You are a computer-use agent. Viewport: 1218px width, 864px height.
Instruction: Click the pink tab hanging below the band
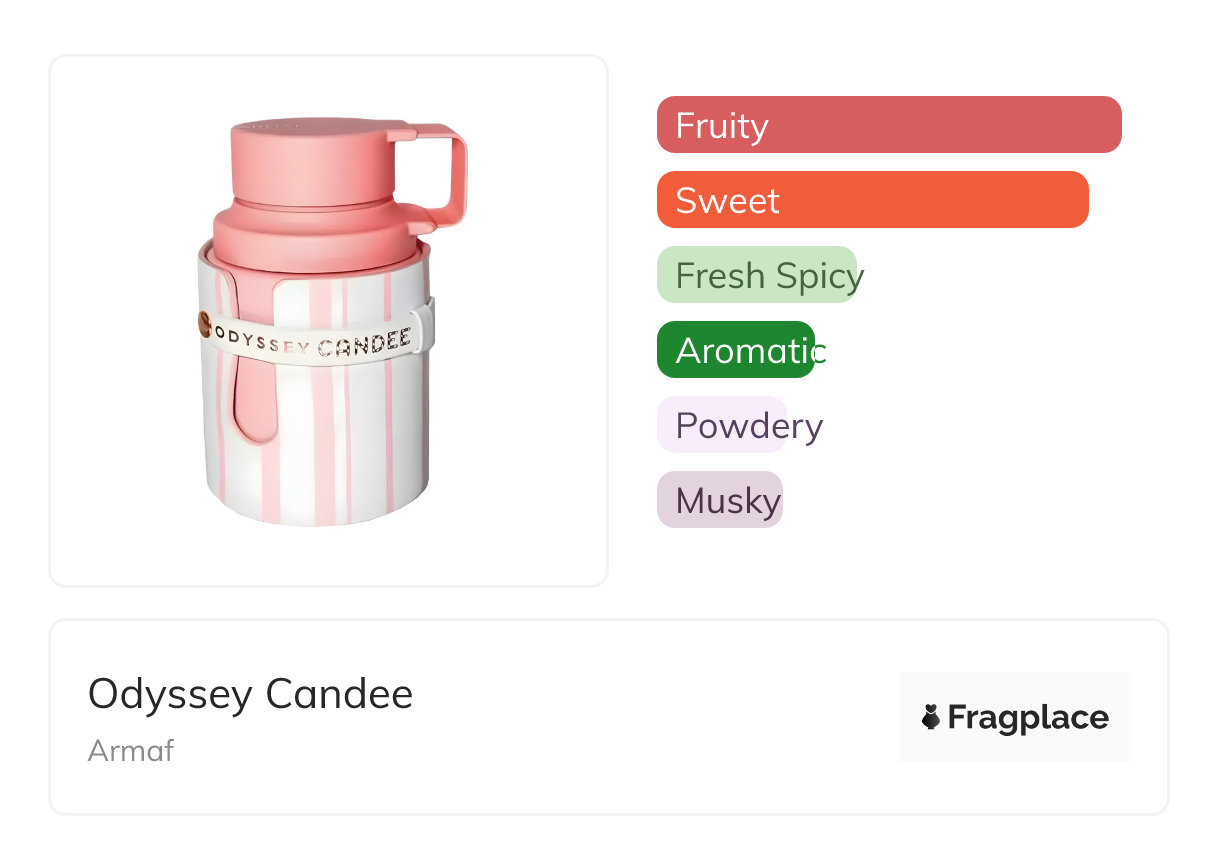(x=252, y=400)
